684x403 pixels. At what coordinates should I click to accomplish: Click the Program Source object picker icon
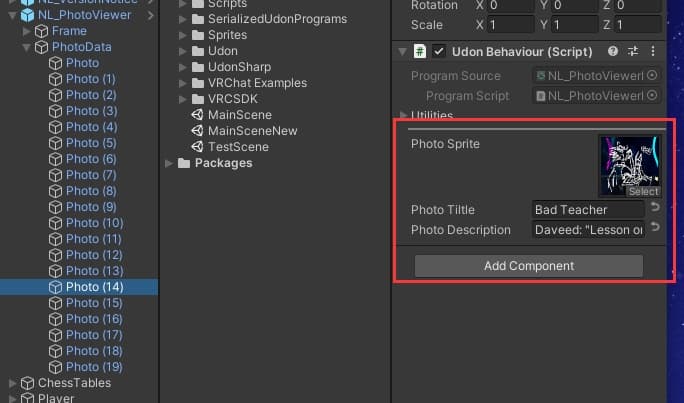click(x=652, y=75)
